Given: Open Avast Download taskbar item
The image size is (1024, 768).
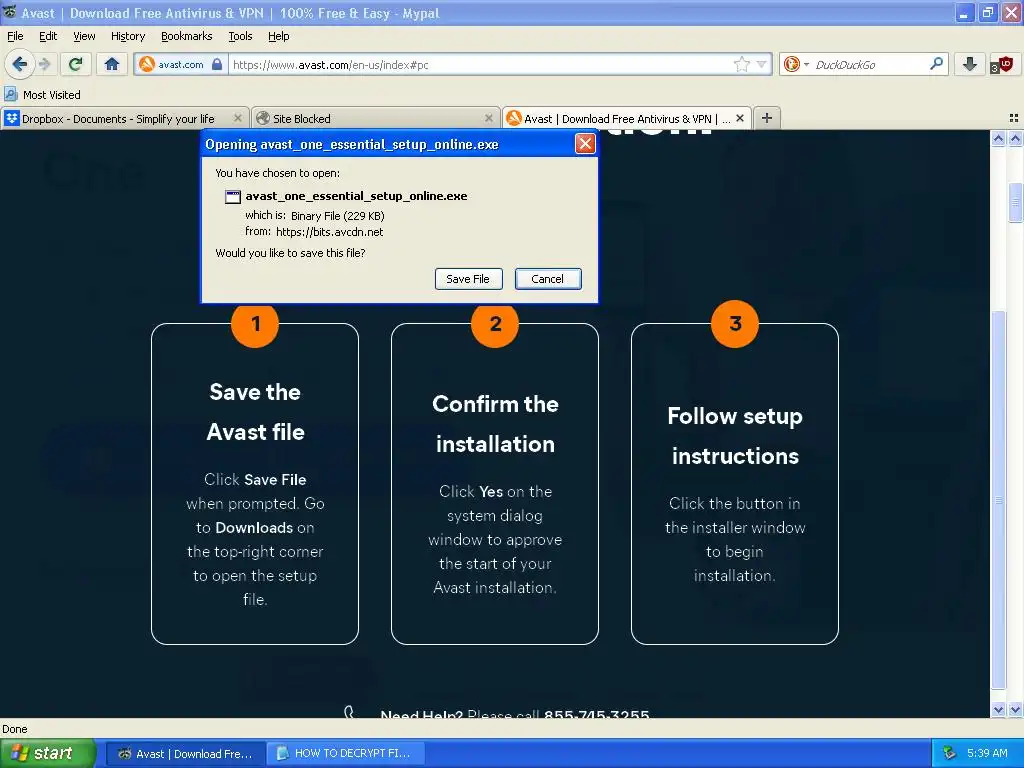Looking at the screenshot, I should point(185,754).
